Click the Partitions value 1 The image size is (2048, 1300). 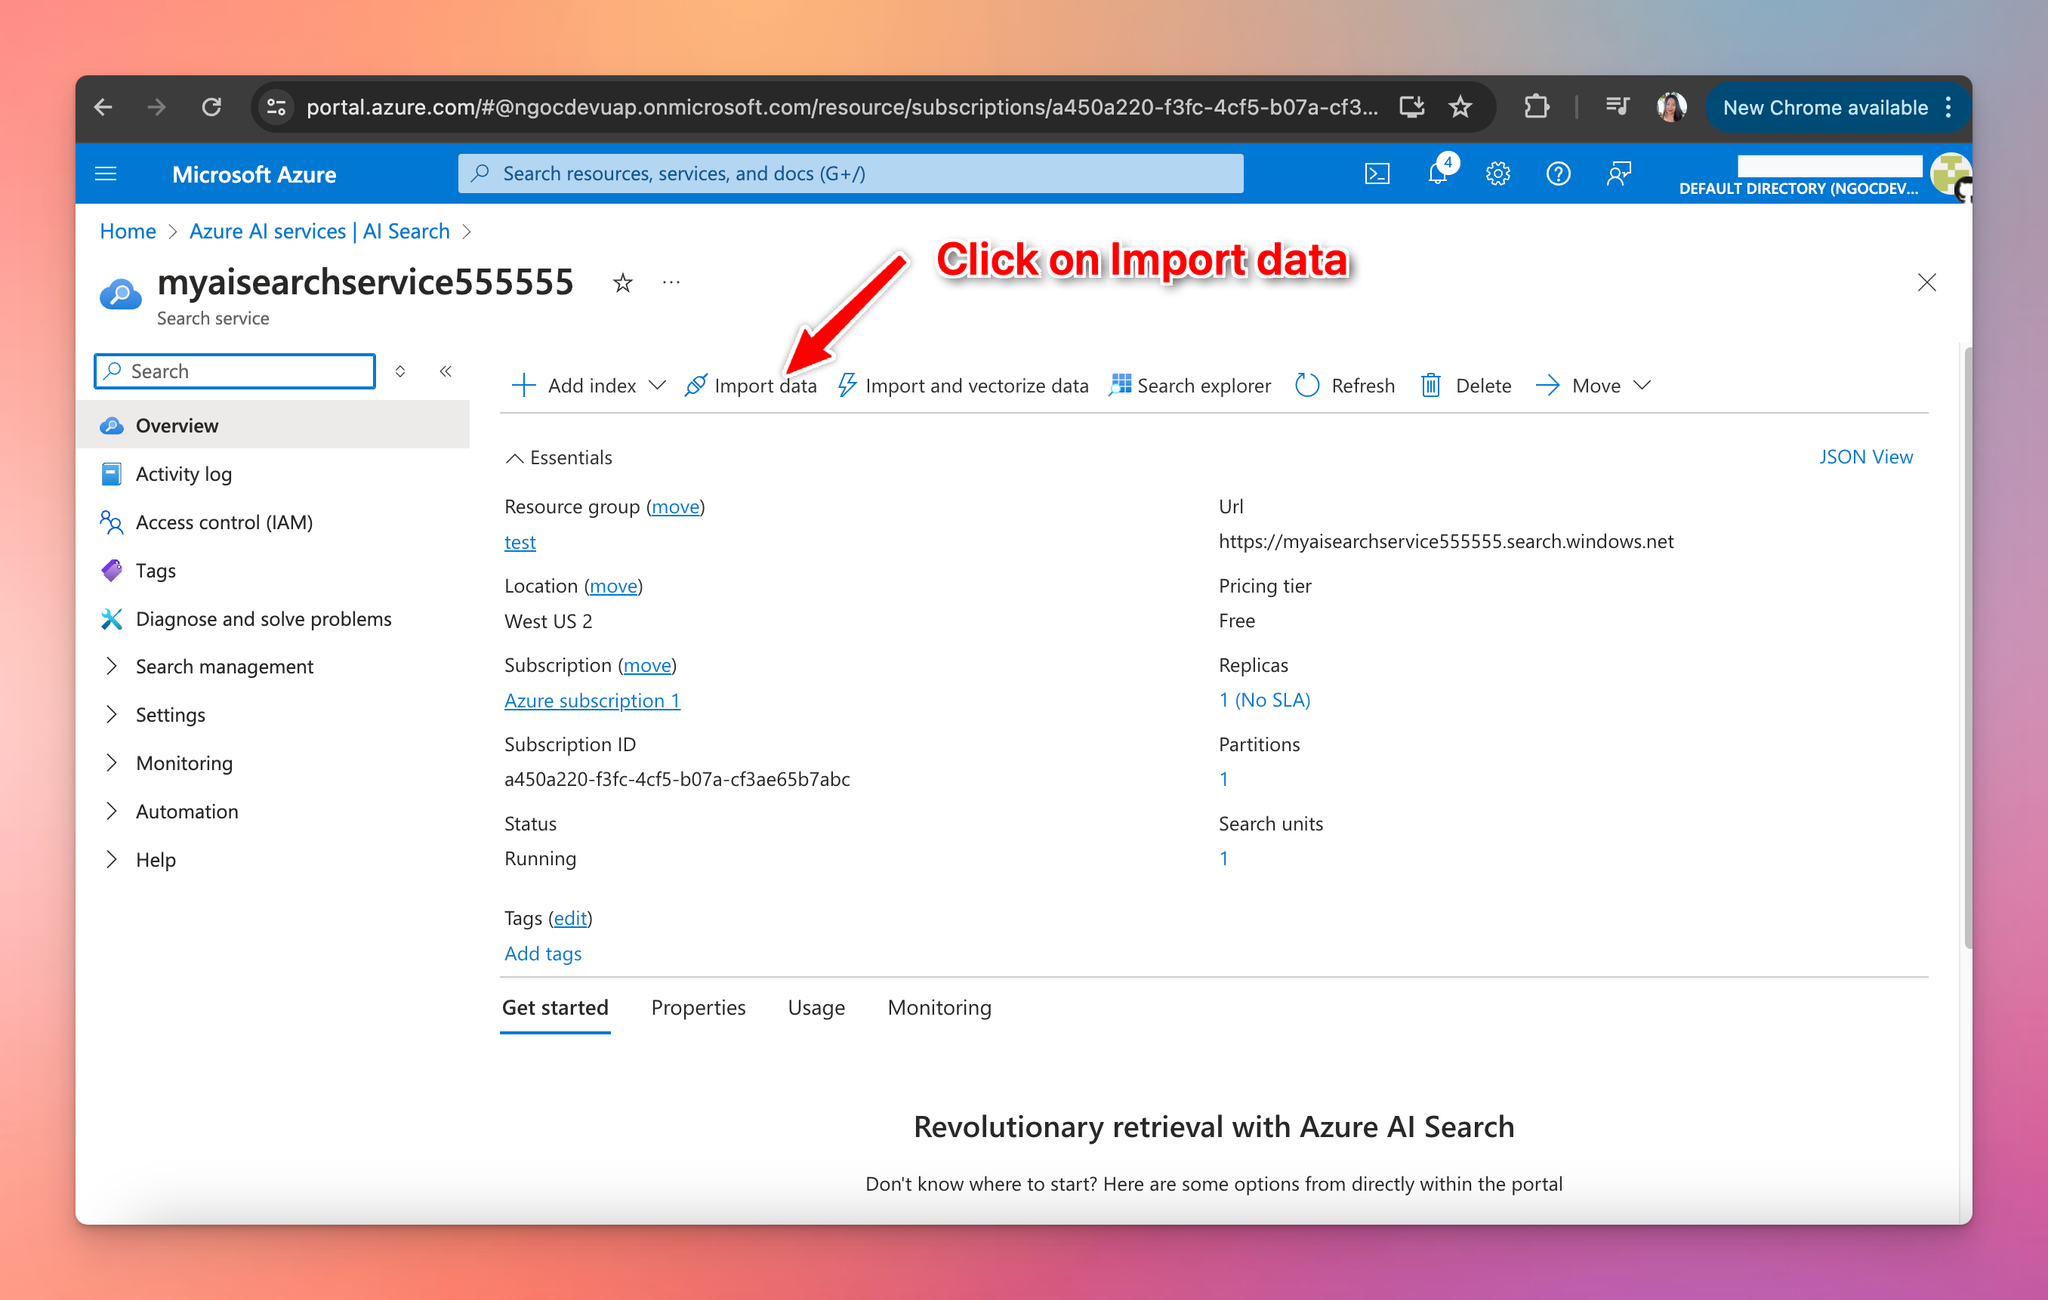click(1223, 778)
